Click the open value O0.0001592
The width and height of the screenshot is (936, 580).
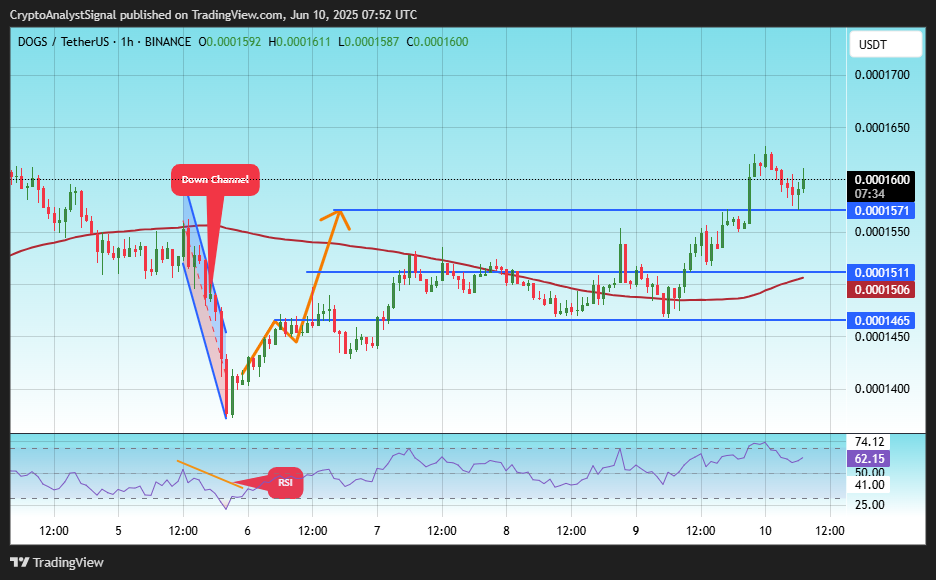(x=230, y=42)
